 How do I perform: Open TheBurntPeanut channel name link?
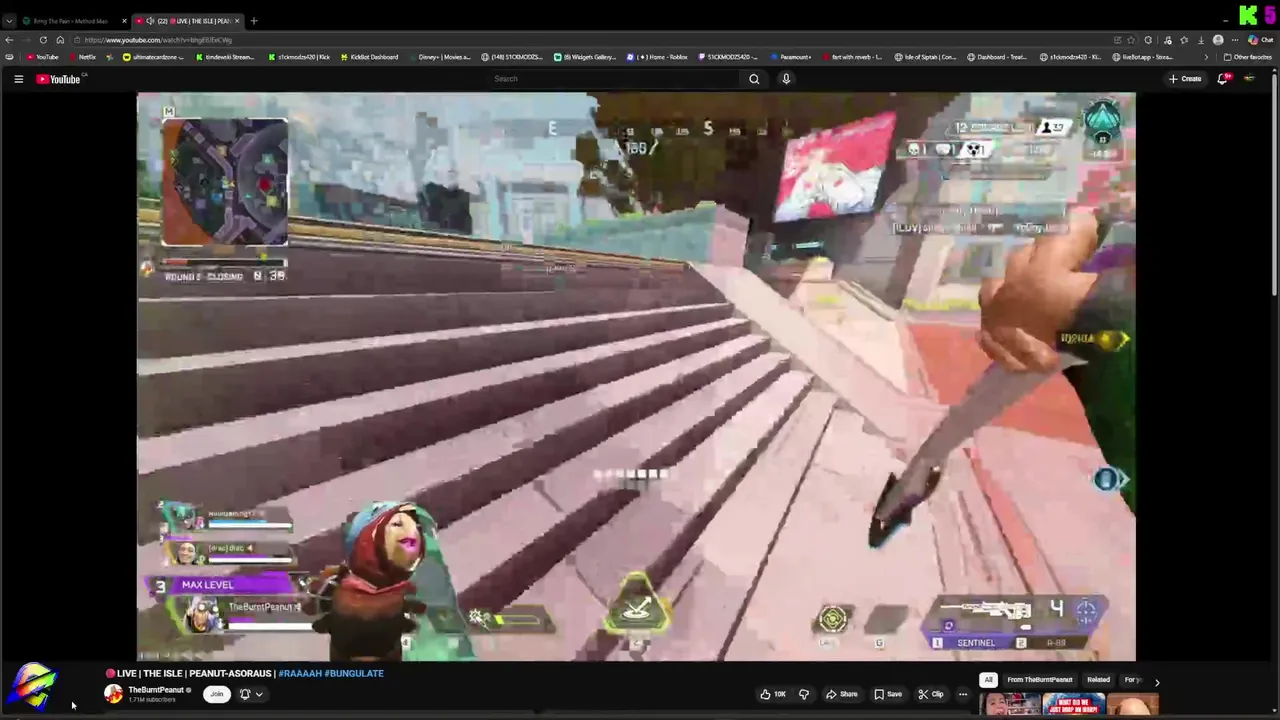pos(155,690)
